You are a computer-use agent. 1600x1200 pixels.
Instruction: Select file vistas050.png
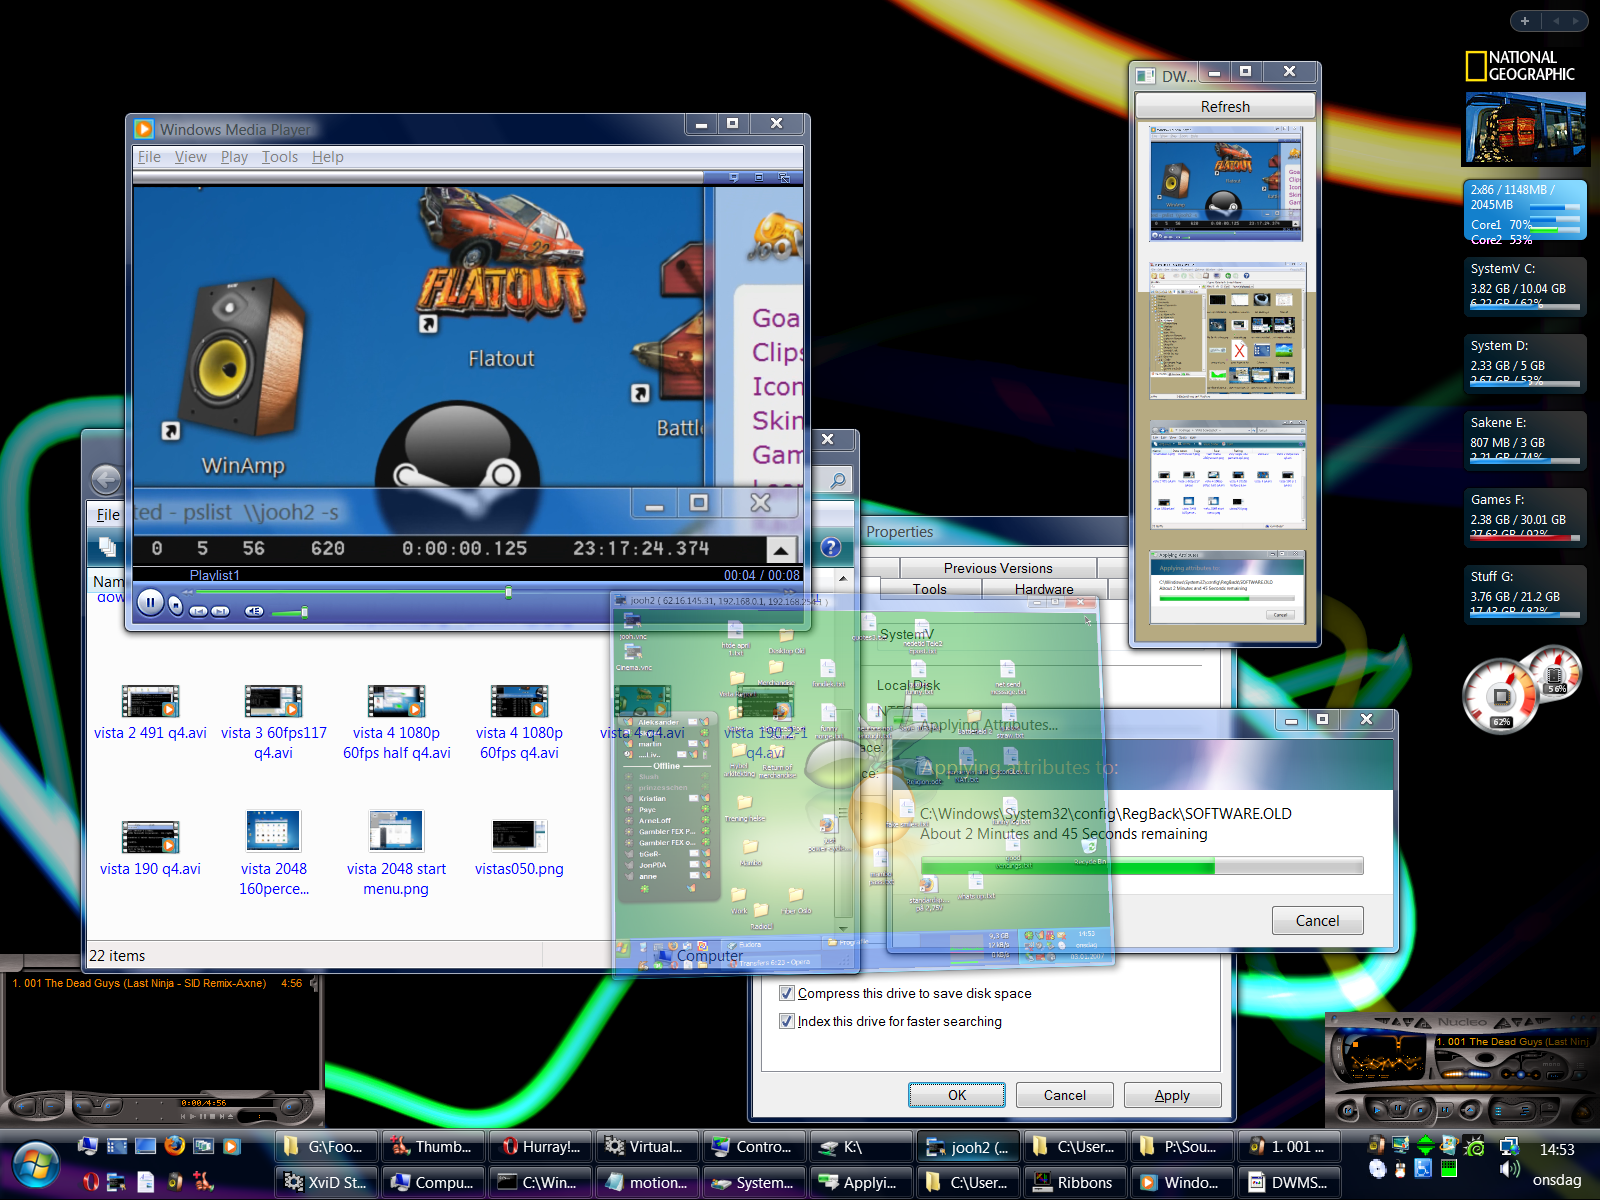519,849
